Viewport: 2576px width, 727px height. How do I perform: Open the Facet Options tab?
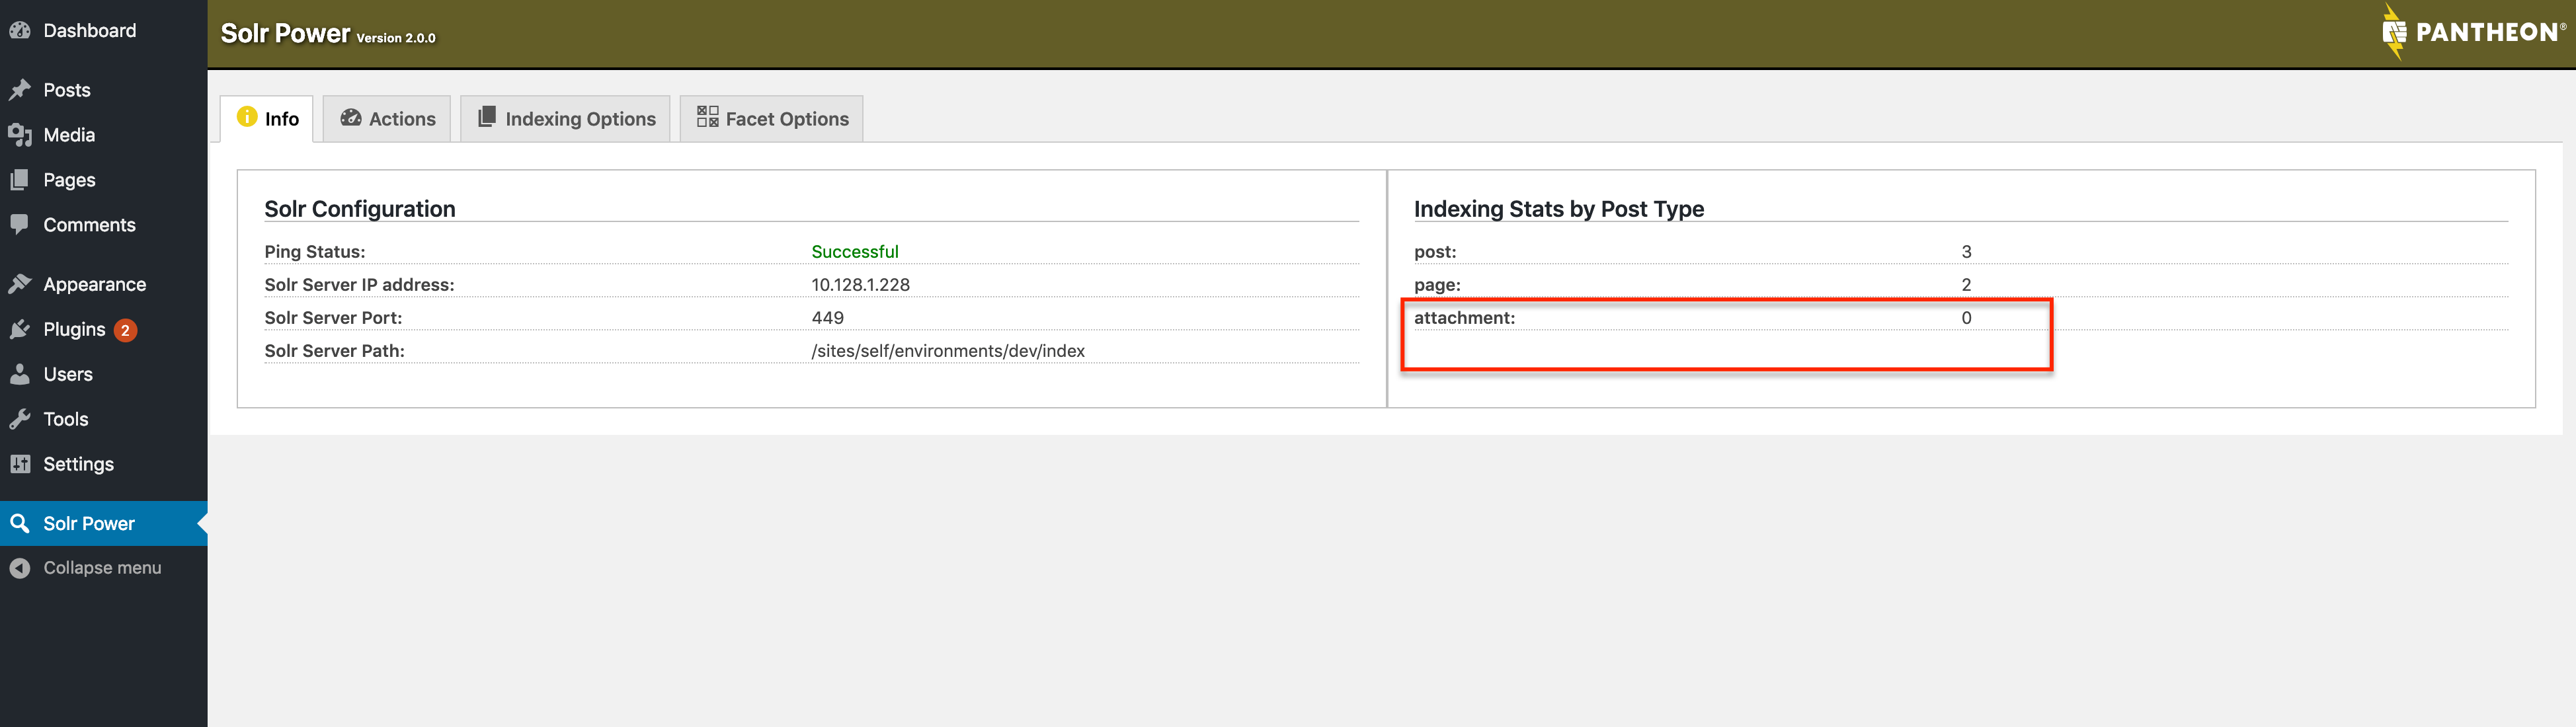pos(772,119)
